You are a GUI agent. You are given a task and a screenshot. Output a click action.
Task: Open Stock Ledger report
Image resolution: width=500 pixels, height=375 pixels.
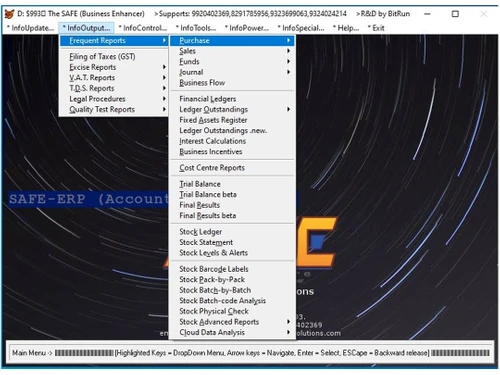[232, 232]
